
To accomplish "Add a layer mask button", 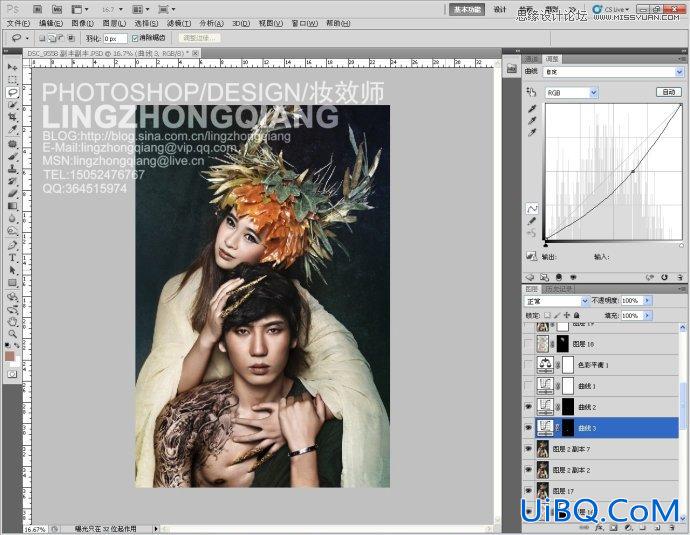I will (x=613, y=527).
